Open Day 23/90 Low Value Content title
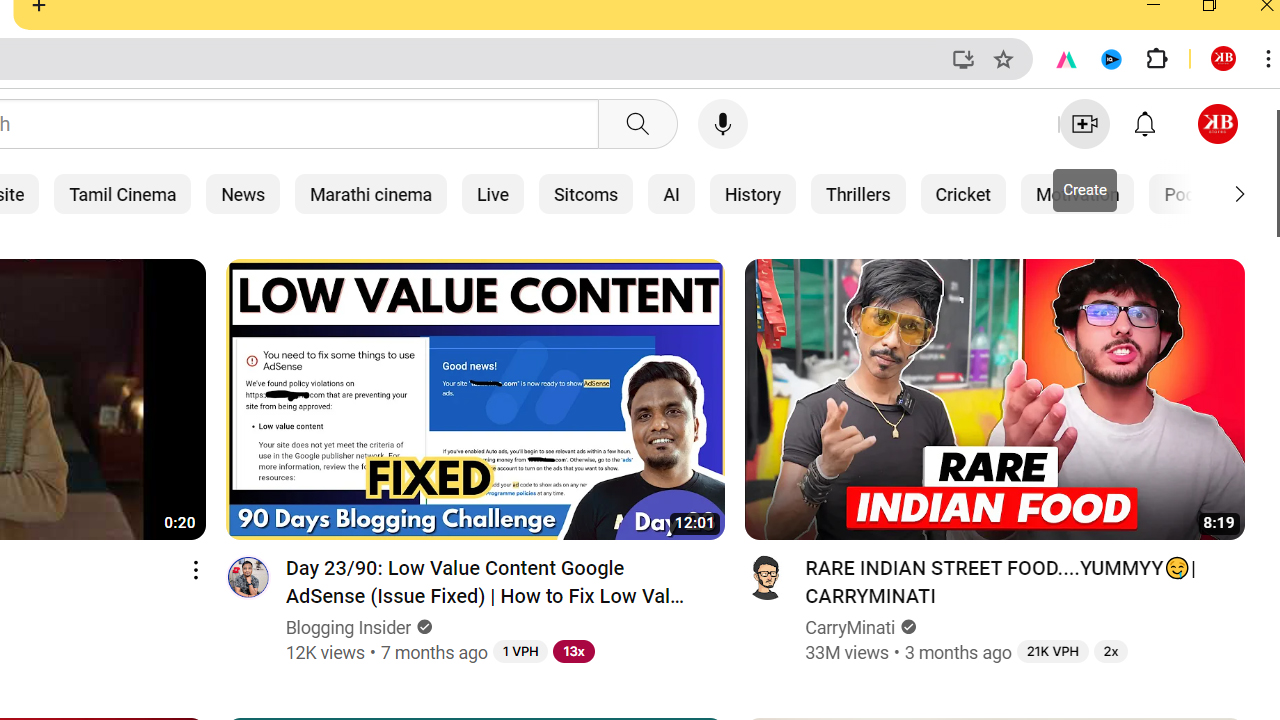The height and width of the screenshot is (720, 1280). [486, 582]
